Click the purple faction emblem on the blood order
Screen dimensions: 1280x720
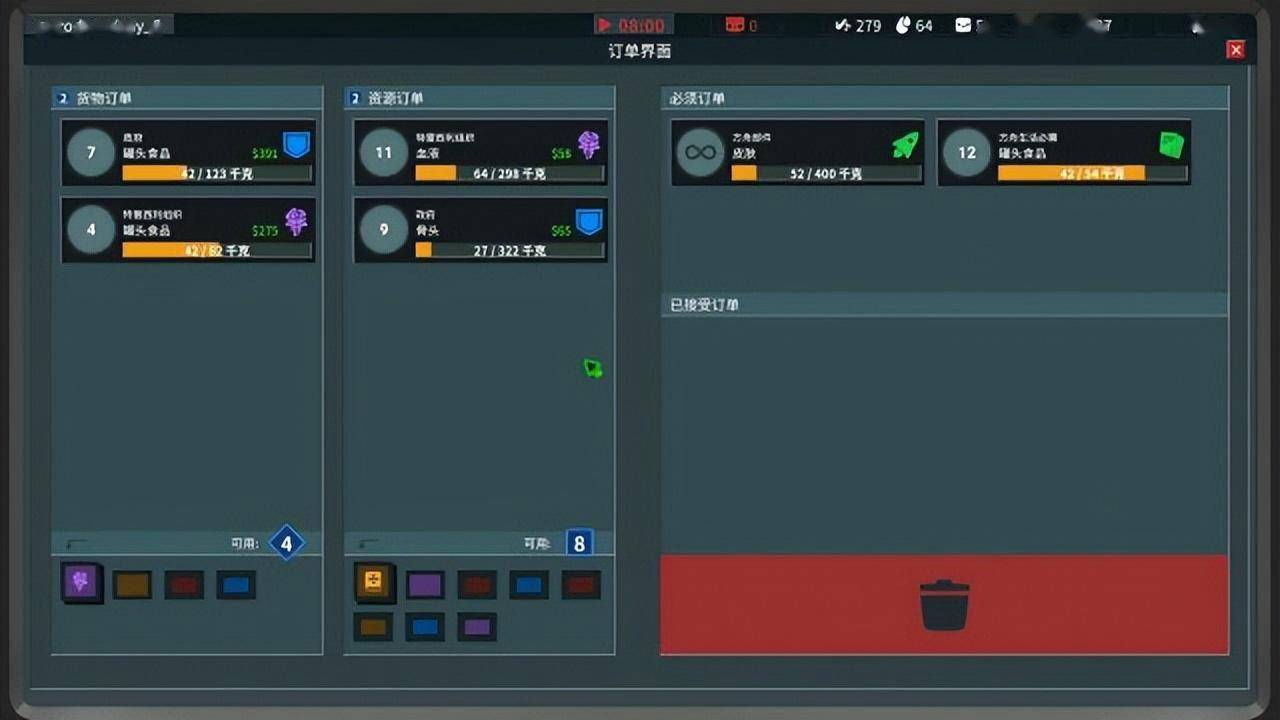pyautogui.click(x=588, y=145)
